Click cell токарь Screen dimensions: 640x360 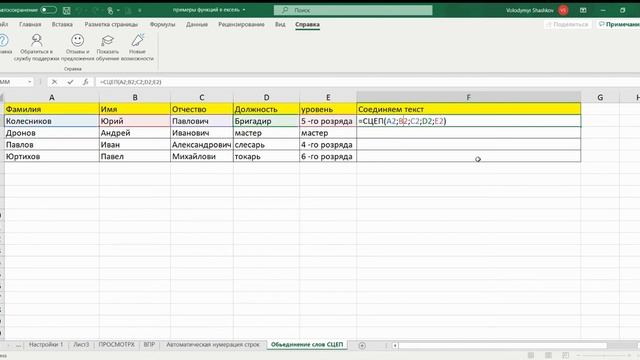[x=266, y=157]
